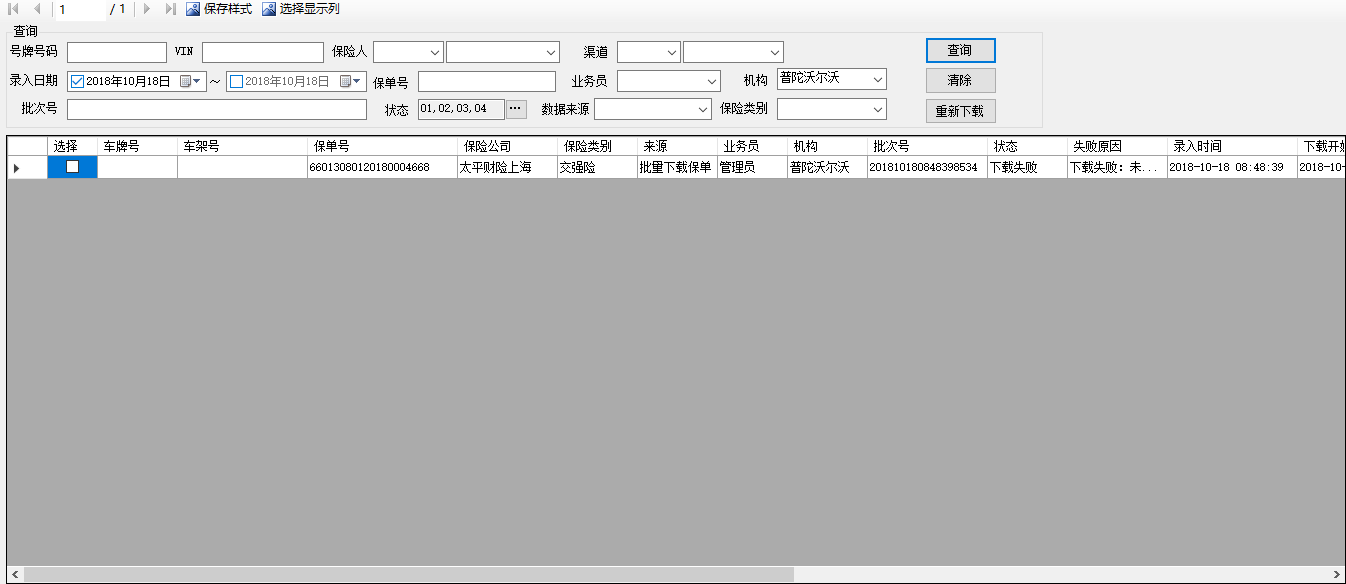
Task: Select 2018-10-18 08:48:39 time cell
Action: tap(1233, 167)
